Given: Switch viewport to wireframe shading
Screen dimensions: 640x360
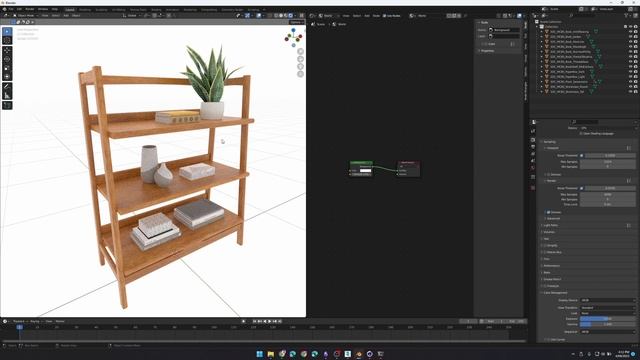Looking at the screenshot, I should click(x=276, y=16).
